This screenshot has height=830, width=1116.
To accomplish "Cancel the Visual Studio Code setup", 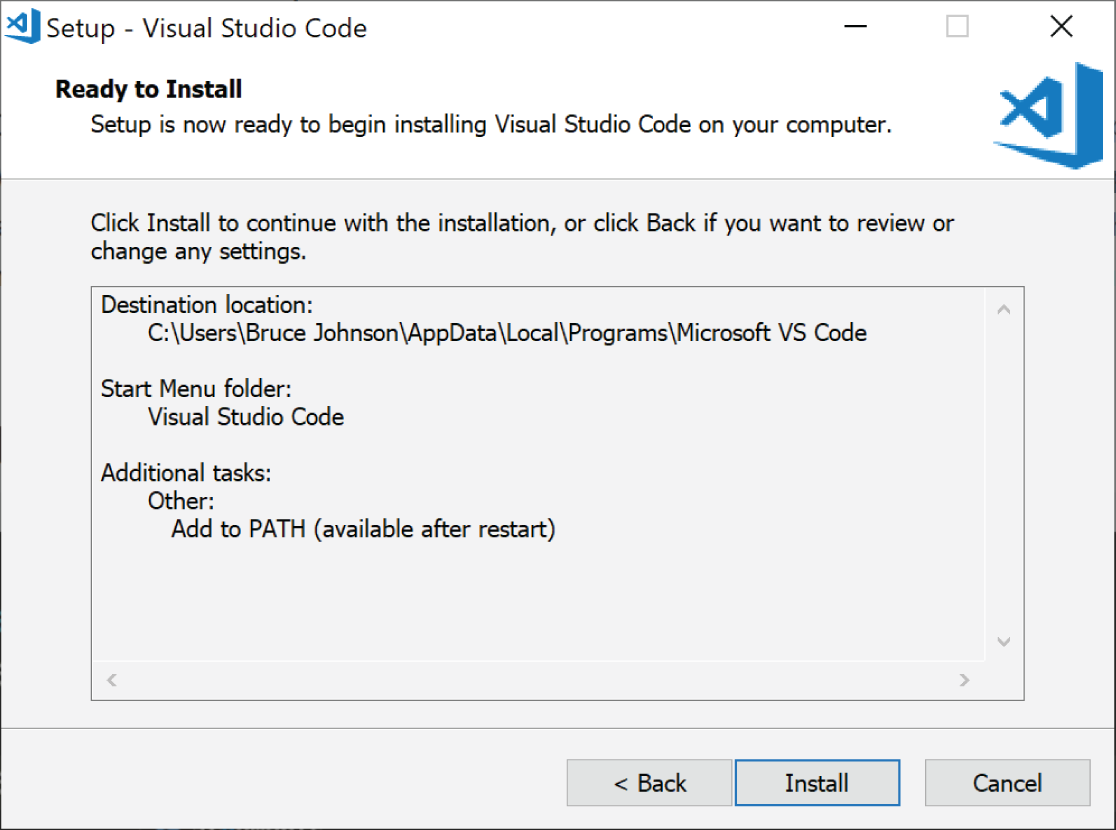I will (1007, 782).
